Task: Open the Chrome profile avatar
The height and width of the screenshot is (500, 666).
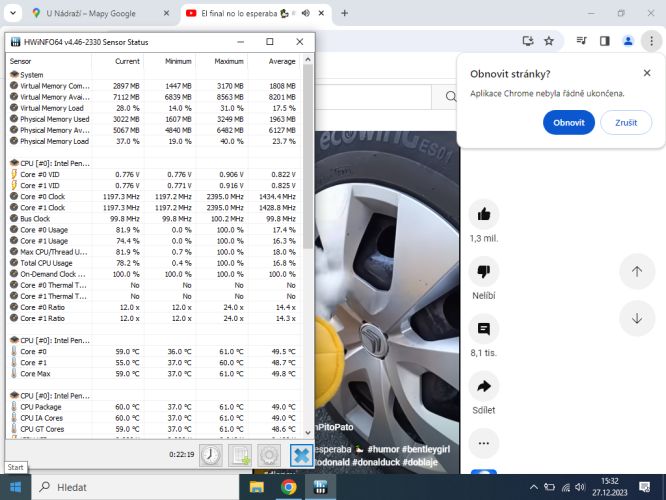Action: [x=628, y=41]
